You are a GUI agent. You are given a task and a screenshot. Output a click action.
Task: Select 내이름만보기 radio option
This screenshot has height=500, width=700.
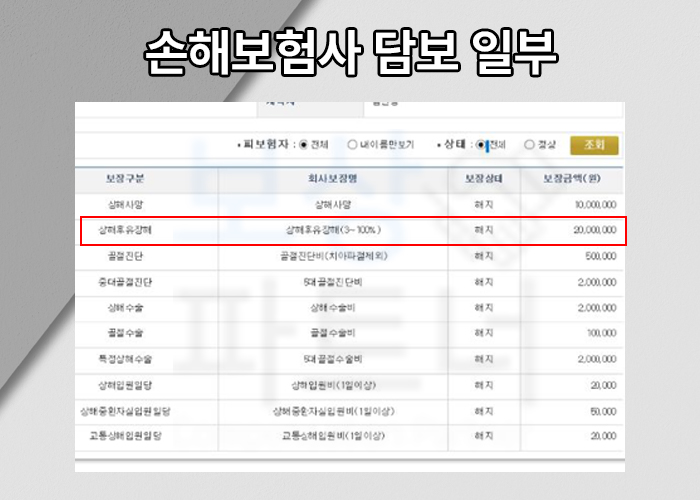click(352, 144)
